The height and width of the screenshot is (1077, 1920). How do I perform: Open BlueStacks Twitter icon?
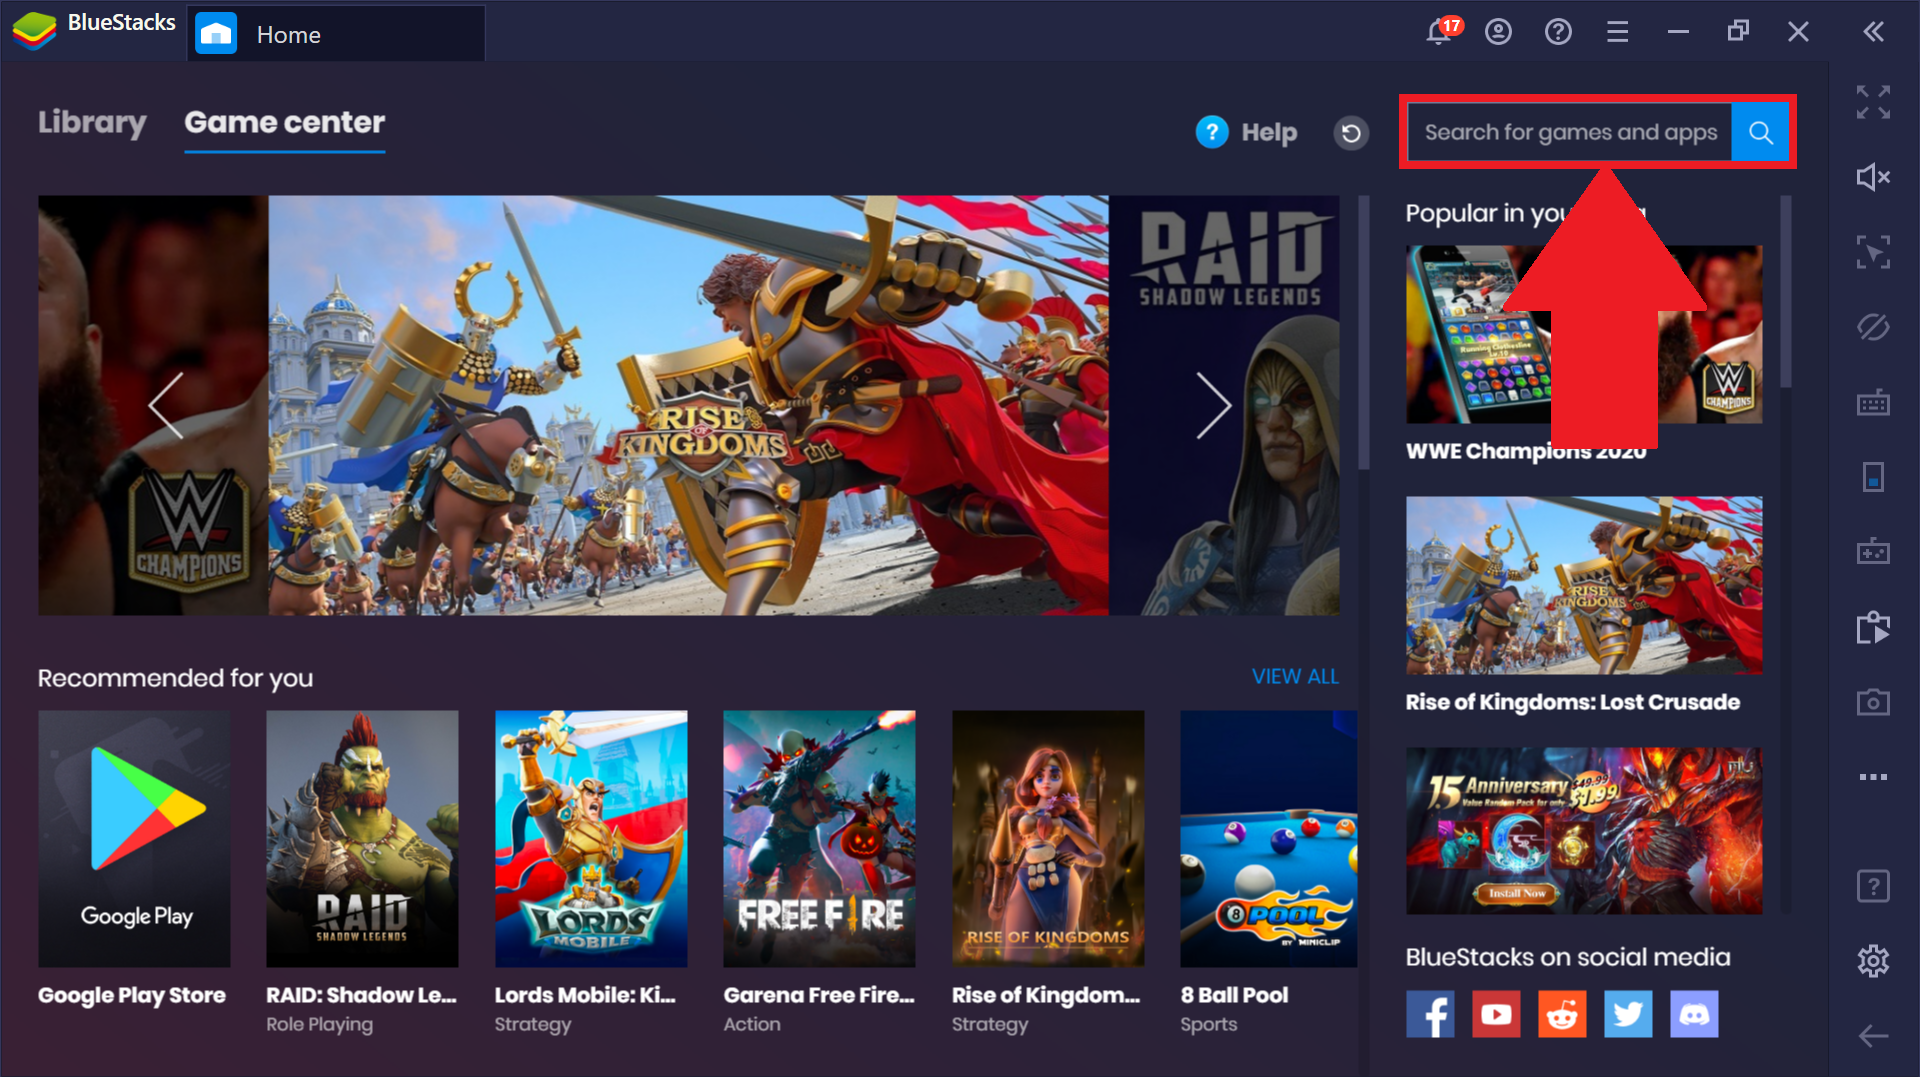click(x=1628, y=1014)
